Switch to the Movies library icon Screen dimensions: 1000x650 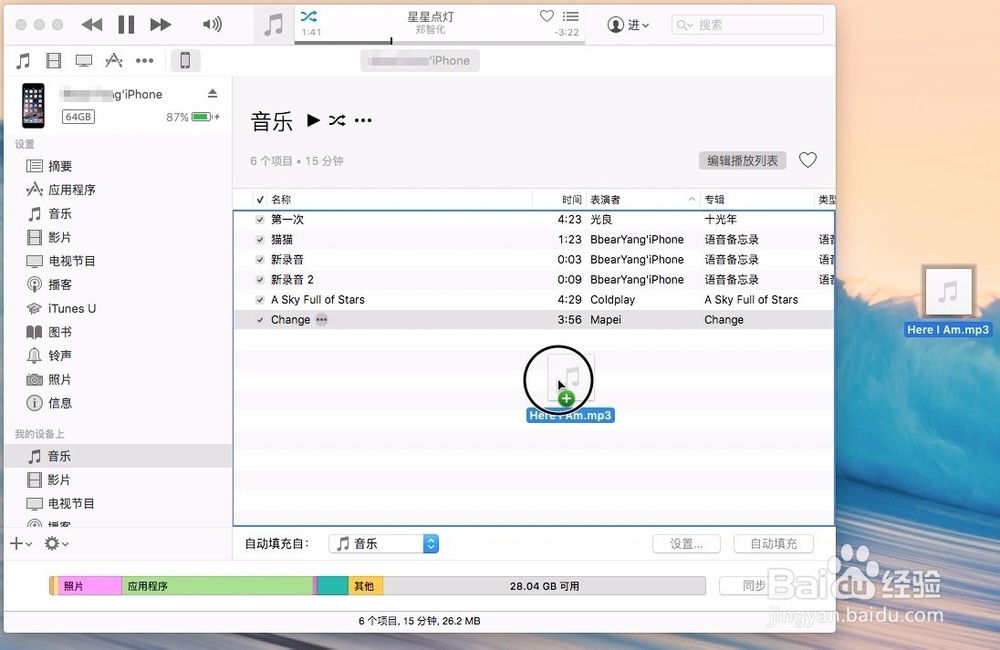pyautogui.click(x=54, y=61)
